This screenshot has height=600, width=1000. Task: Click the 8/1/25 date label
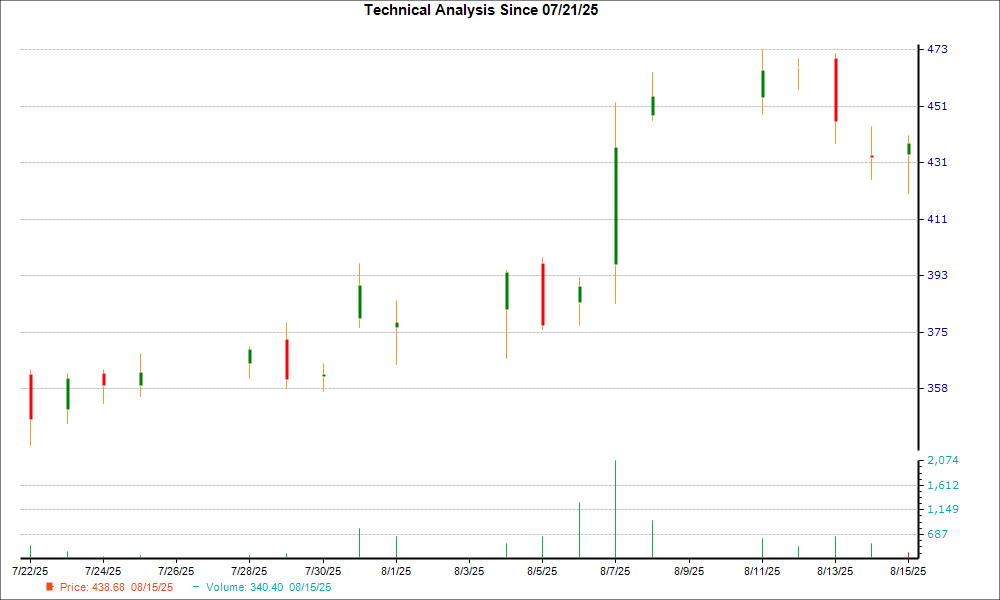point(396,571)
